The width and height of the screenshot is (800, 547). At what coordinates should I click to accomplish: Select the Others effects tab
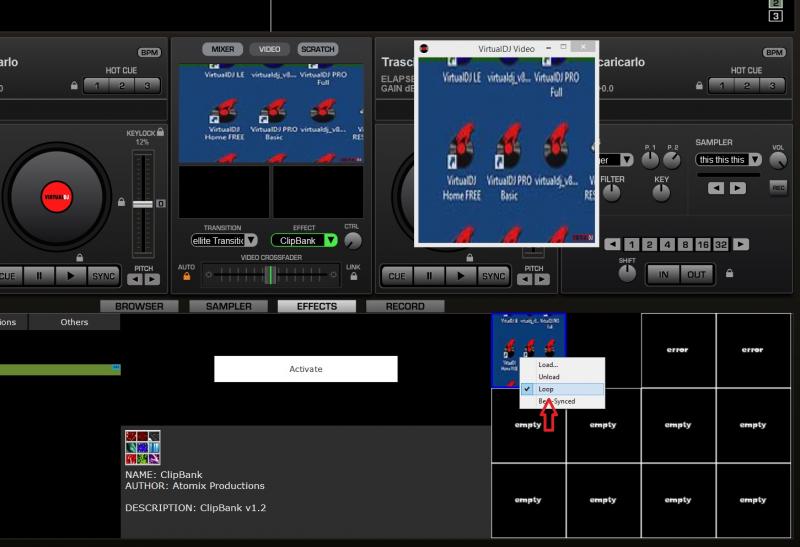click(x=74, y=322)
